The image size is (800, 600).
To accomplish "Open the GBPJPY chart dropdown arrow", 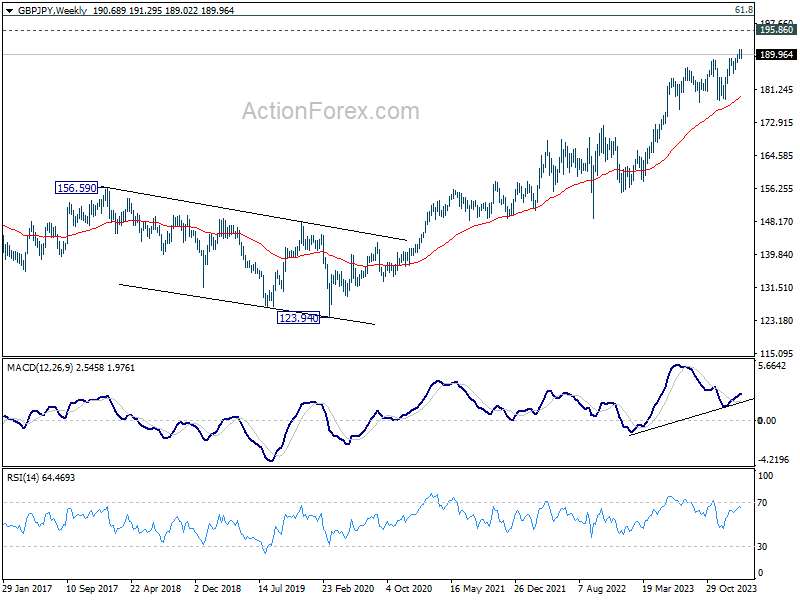I will click(x=9, y=11).
